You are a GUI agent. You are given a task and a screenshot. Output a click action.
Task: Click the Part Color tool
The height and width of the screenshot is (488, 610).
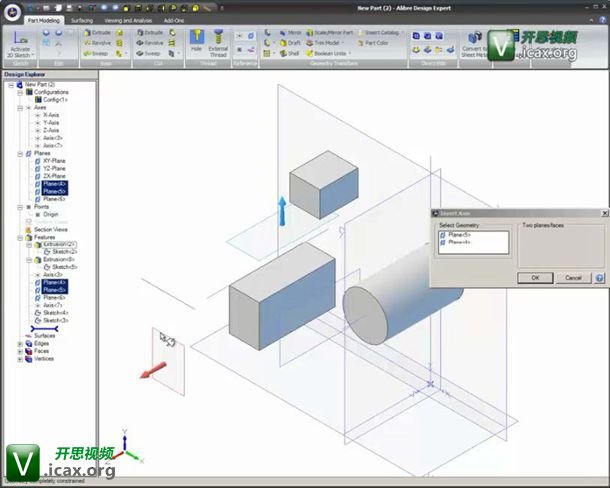click(x=376, y=43)
